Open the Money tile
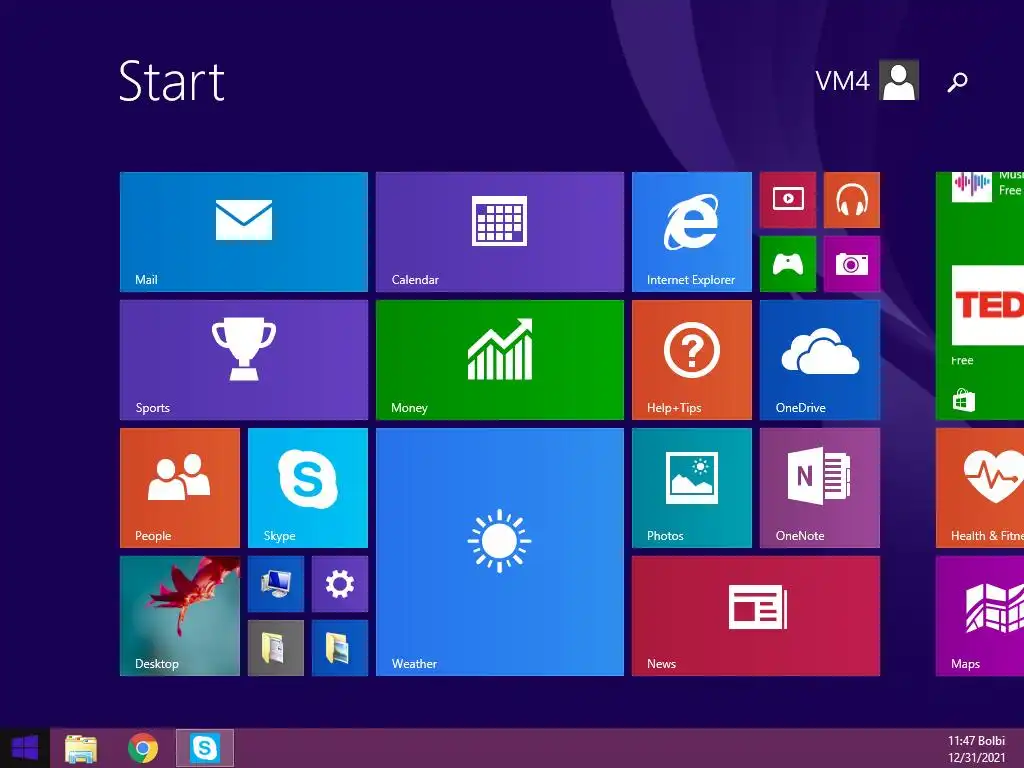 tap(500, 360)
